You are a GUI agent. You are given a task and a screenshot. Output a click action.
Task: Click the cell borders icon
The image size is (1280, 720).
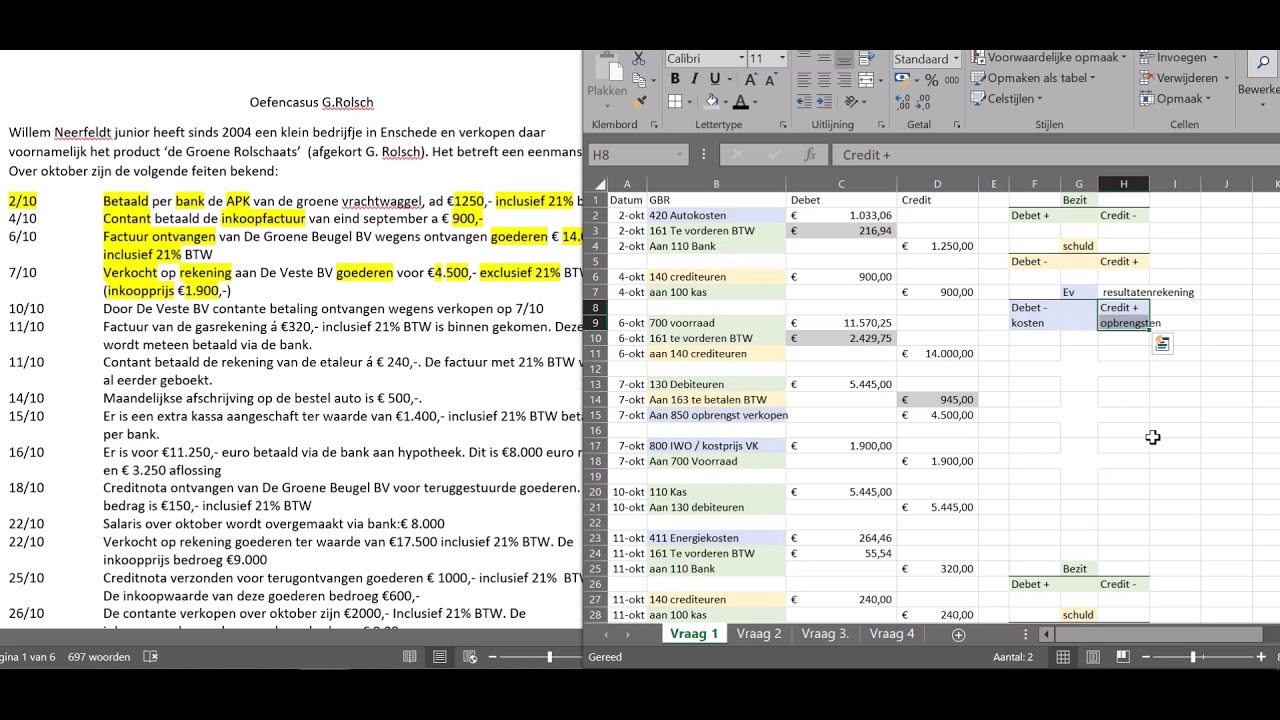[675, 101]
